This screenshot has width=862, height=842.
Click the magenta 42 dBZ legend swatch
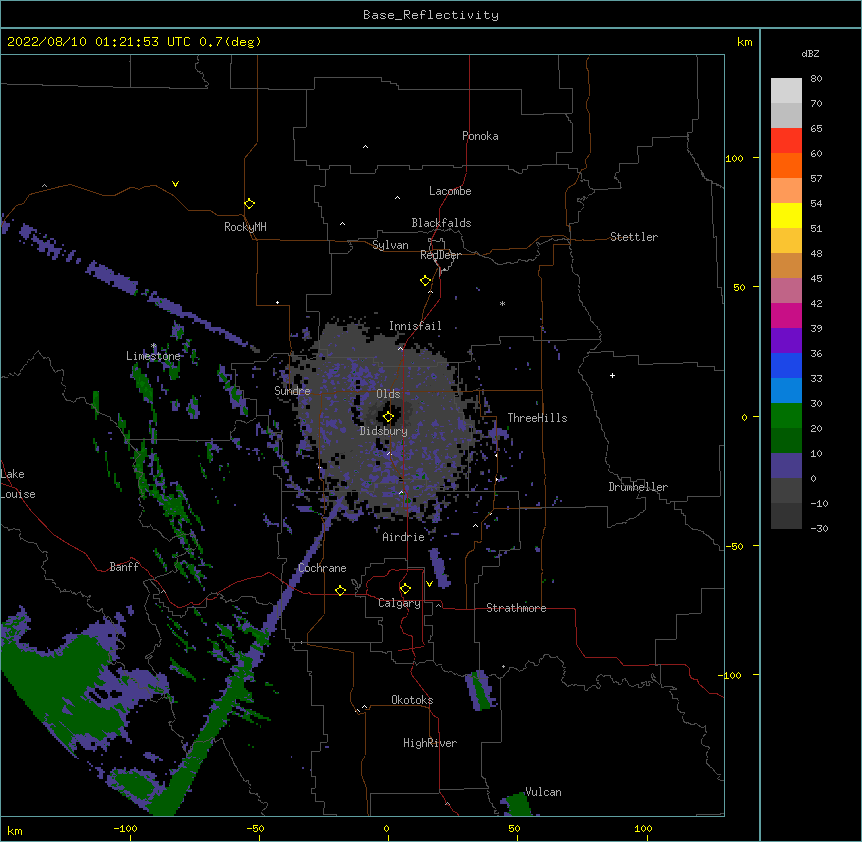coord(786,315)
